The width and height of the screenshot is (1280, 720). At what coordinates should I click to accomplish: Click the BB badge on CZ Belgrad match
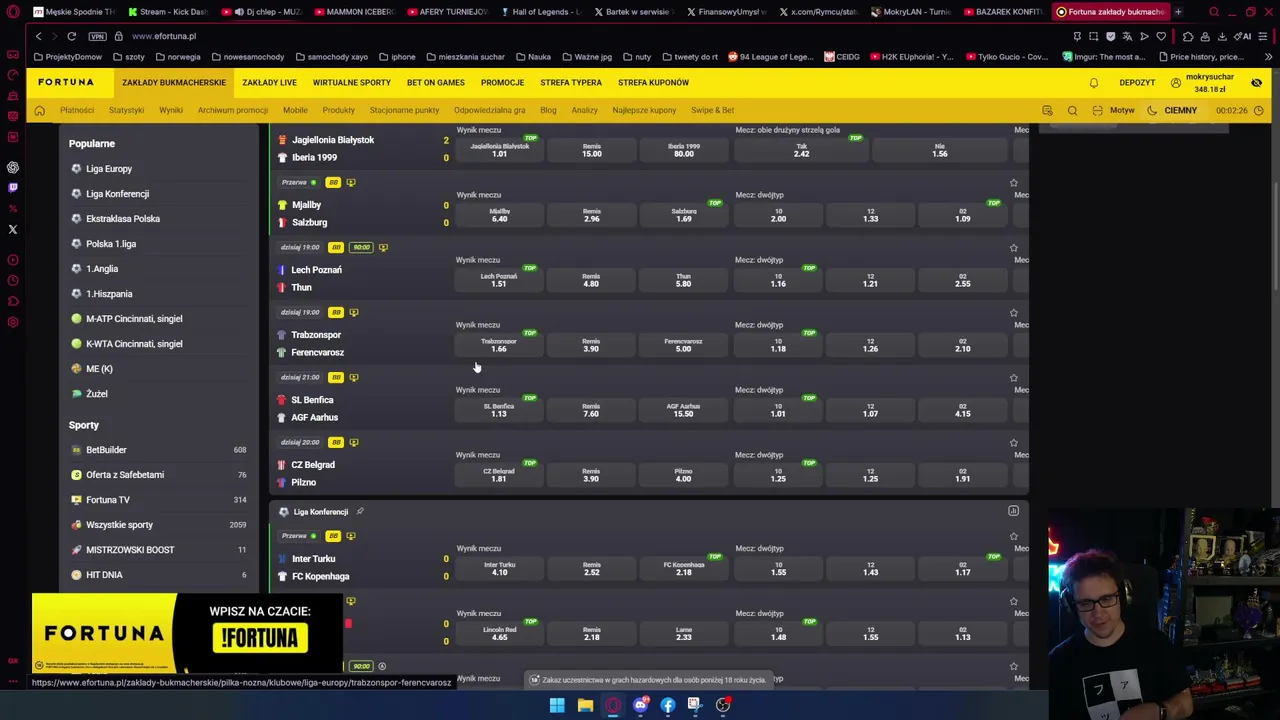(x=336, y=442)
